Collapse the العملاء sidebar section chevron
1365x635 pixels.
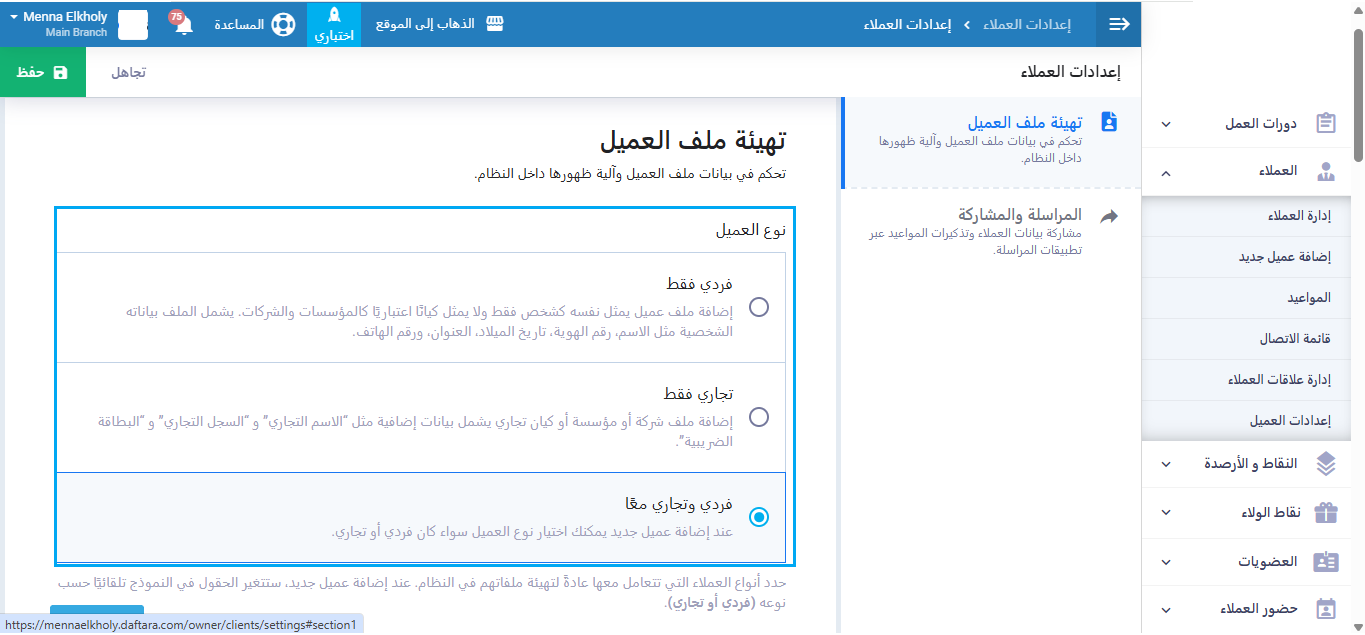[1166, 172]
